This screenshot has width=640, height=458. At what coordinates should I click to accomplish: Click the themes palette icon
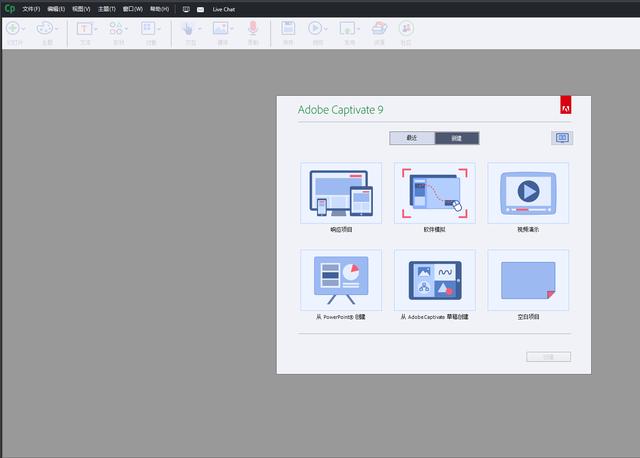point(44,28)
